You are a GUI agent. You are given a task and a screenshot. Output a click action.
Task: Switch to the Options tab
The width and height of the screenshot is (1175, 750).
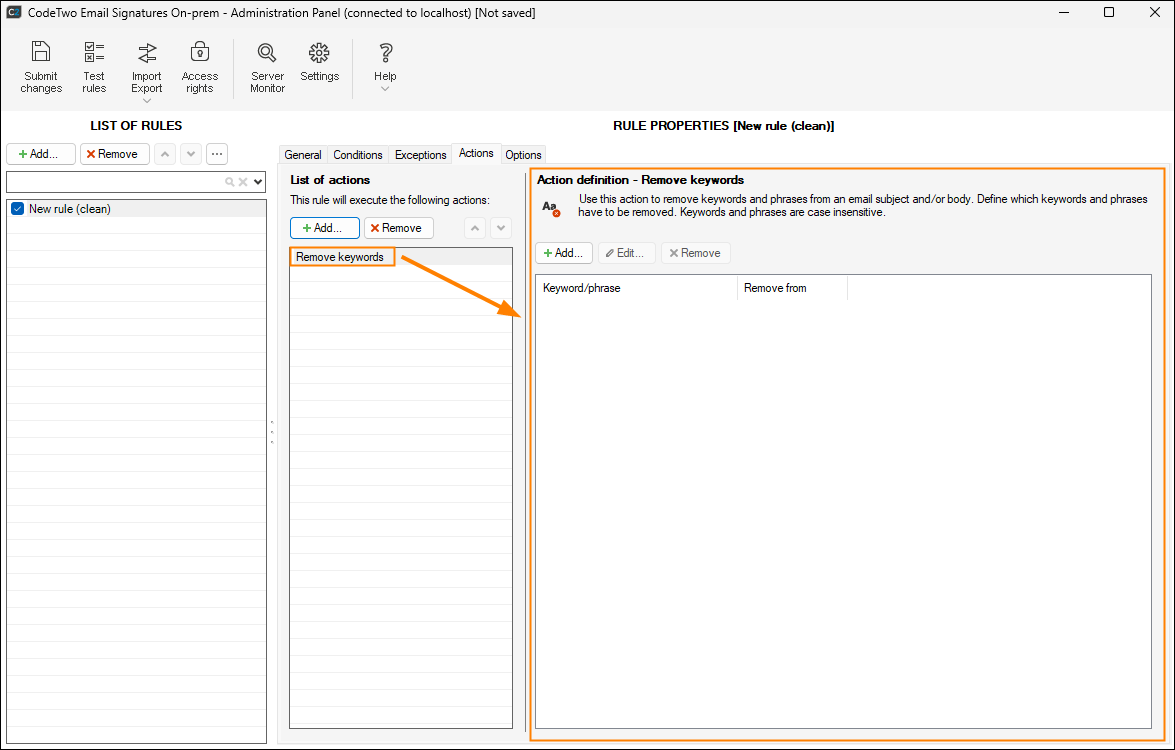coord(523,155)
